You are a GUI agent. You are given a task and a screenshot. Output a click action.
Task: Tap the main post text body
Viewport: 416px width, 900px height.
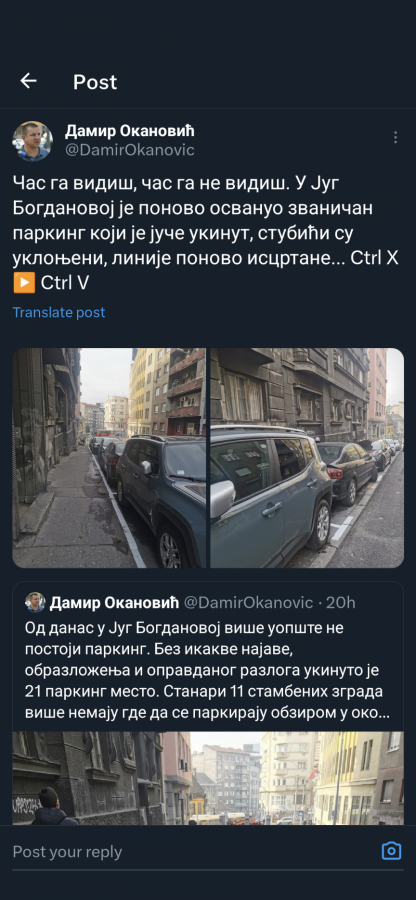[x=205, y=232]
